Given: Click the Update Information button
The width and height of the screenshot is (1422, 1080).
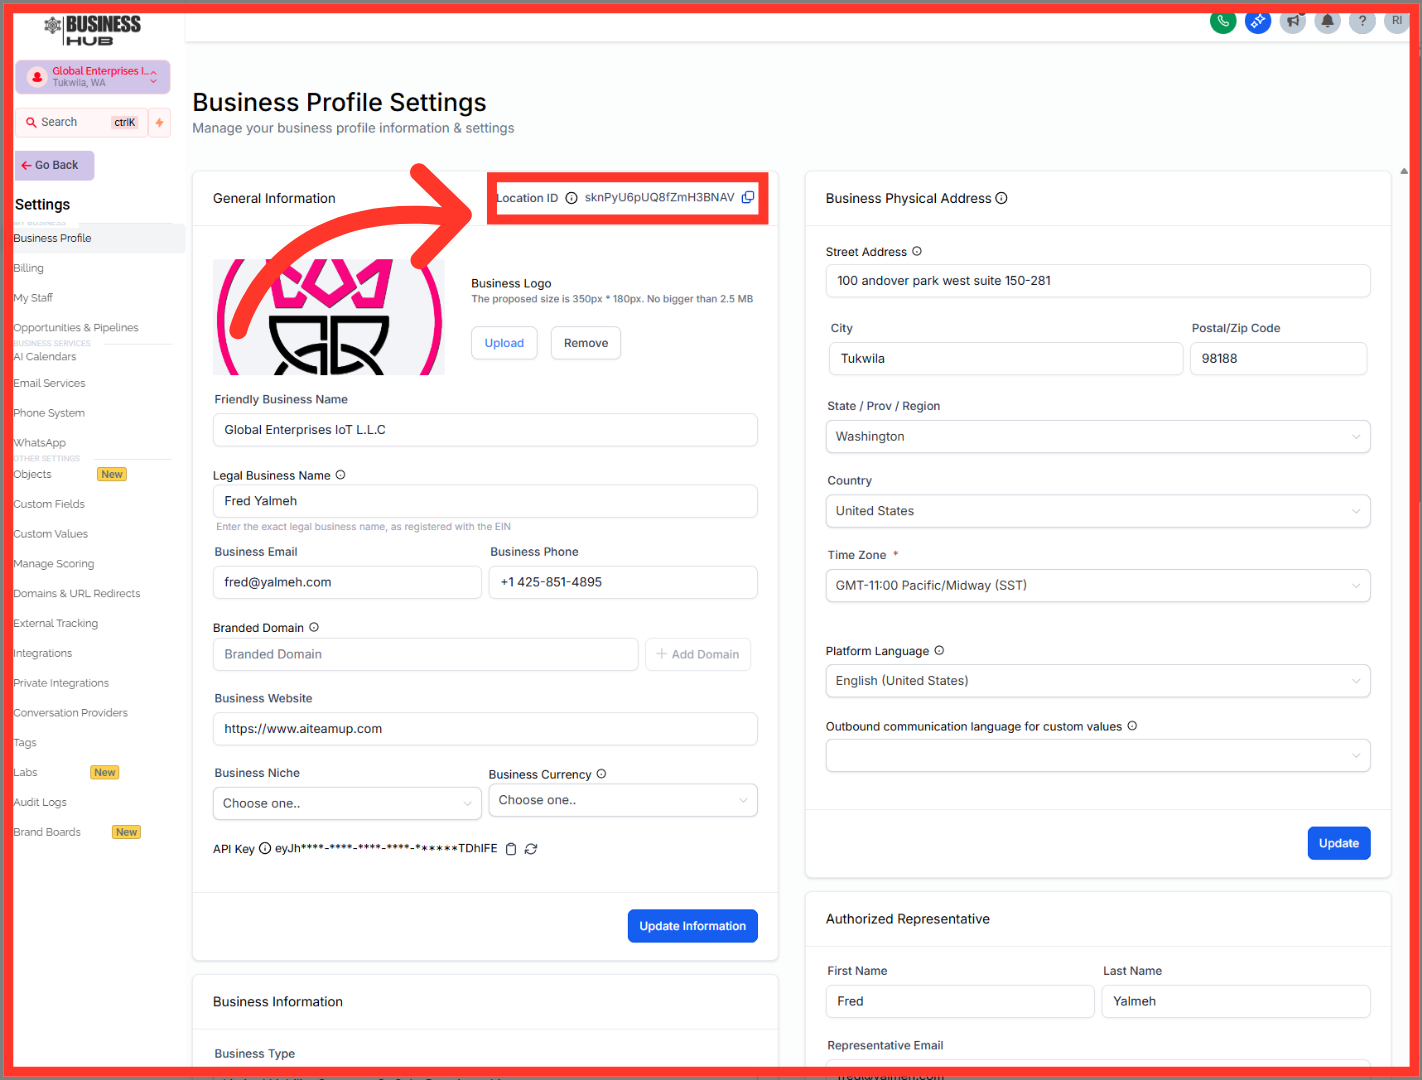Looking at the screenshot, I should [x=692, y=926].
